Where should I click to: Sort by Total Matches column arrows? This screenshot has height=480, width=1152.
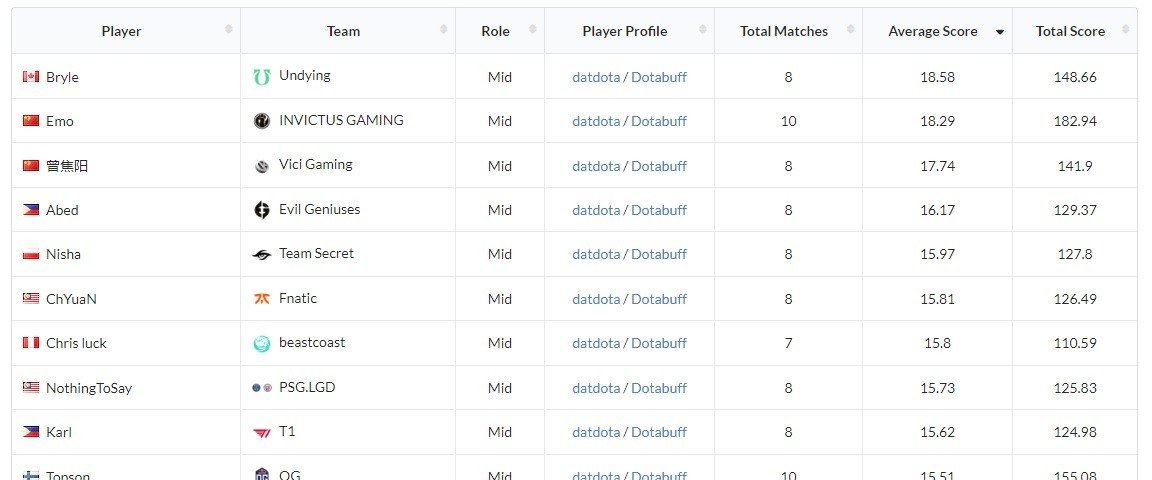(851, 29)
